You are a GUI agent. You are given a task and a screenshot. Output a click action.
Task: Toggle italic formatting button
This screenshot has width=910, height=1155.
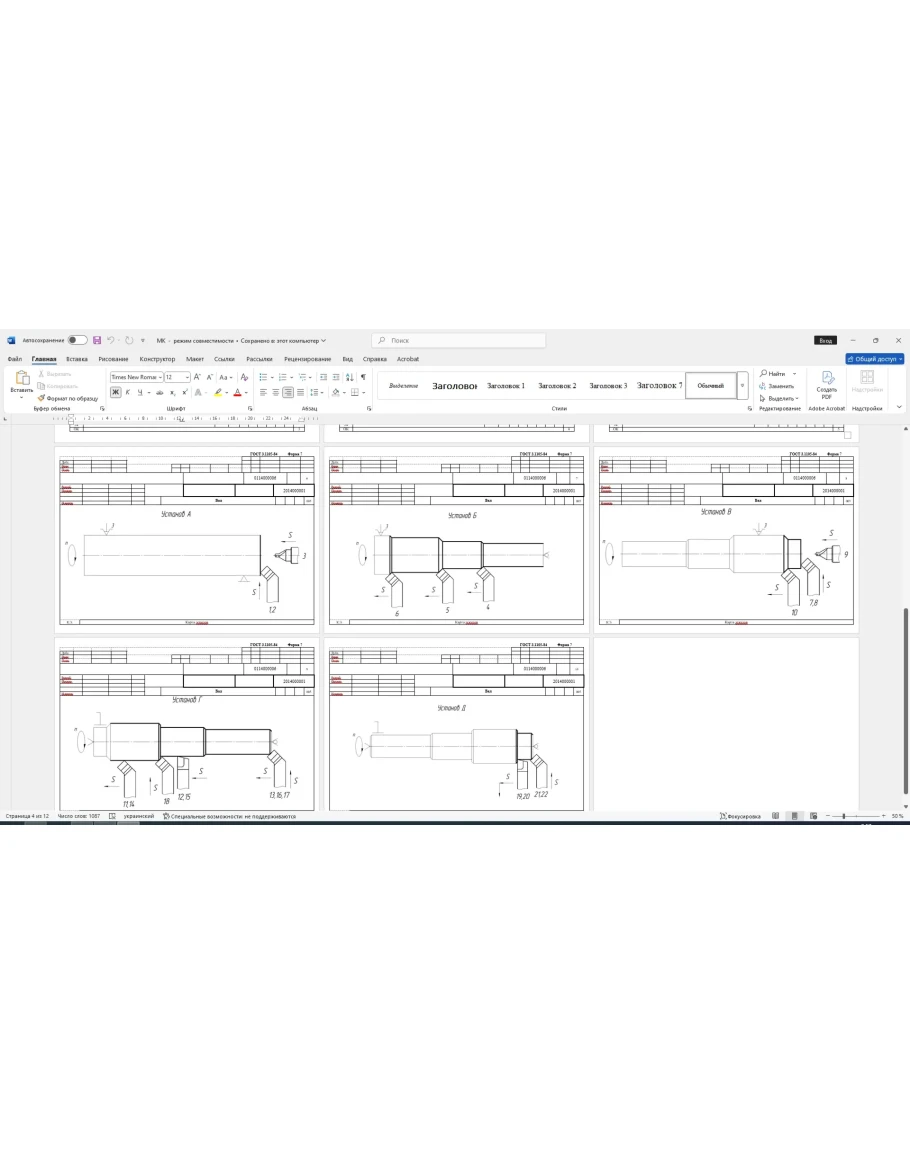pyautogui.click(x=127, y=393)
